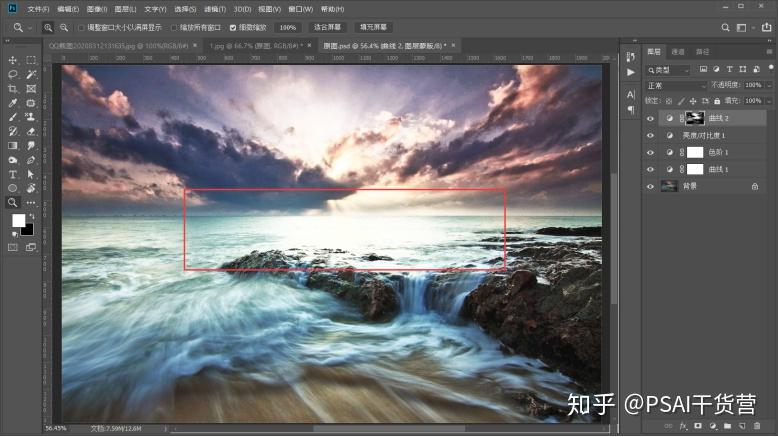Activate the Horizontal Type tool

click(12, 174)
